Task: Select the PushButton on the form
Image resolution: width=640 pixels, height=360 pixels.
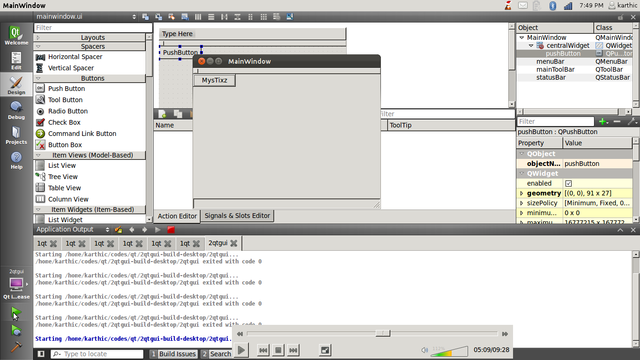Action: click(180, 52)
